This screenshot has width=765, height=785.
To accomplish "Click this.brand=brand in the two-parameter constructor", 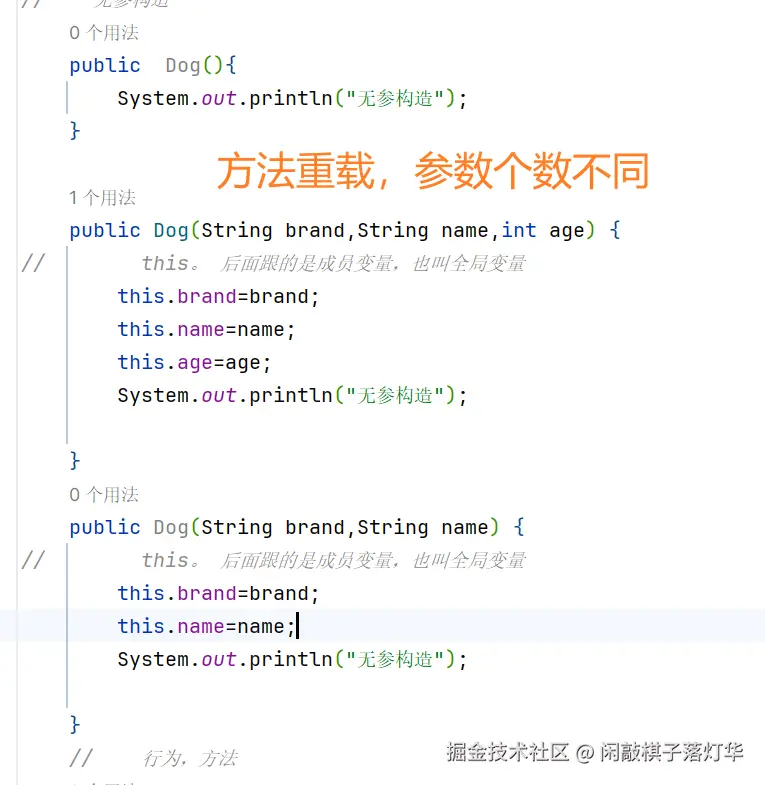I will tap(218, 593).
